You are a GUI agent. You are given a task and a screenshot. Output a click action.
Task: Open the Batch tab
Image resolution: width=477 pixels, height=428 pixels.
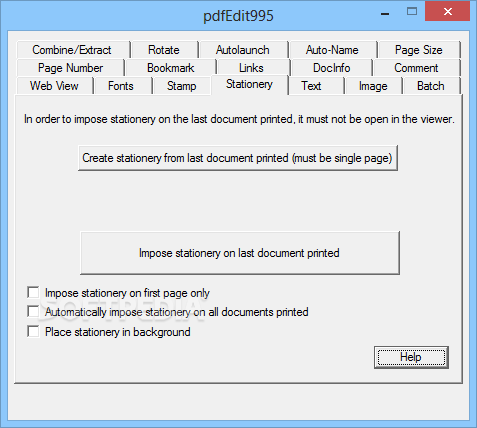(x=431, y=86)
